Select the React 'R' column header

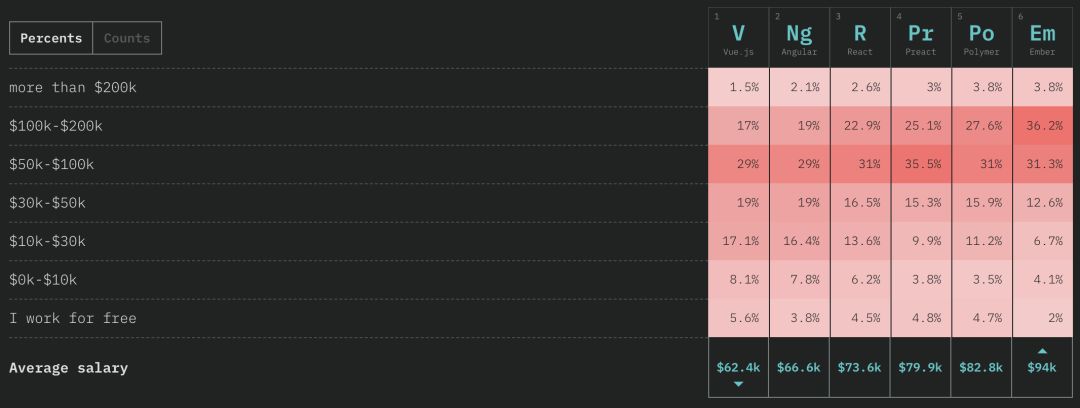coord(860,36)
